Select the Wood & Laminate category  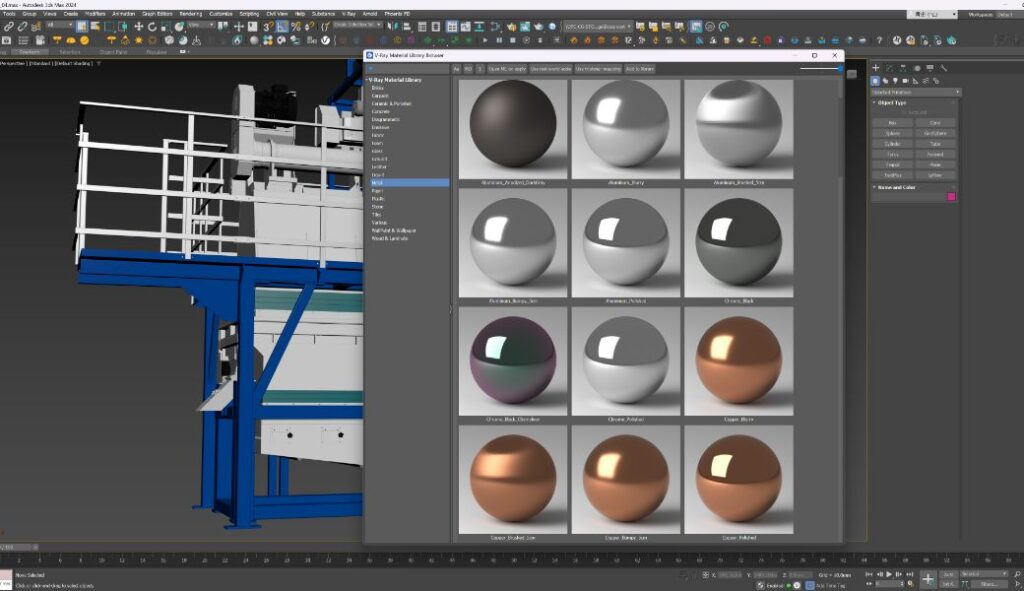click(392, 237)
